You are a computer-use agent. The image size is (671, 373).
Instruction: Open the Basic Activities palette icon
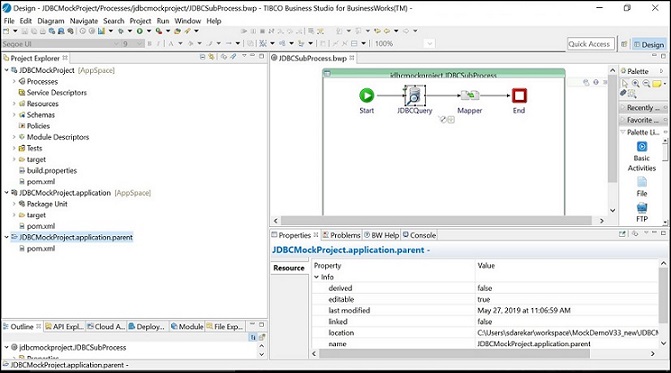pos(641,147)
